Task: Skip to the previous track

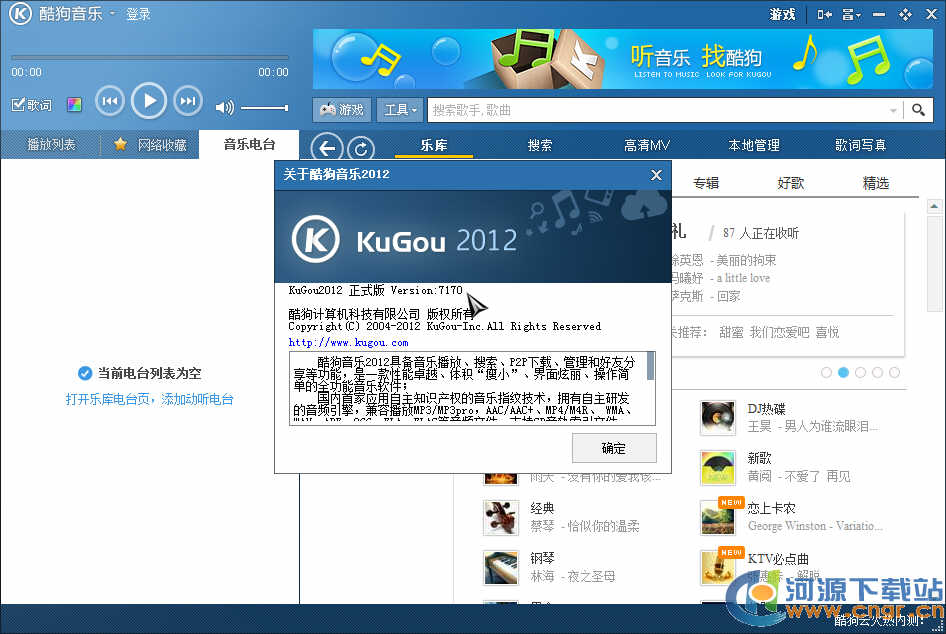Action: coord(109,100)
